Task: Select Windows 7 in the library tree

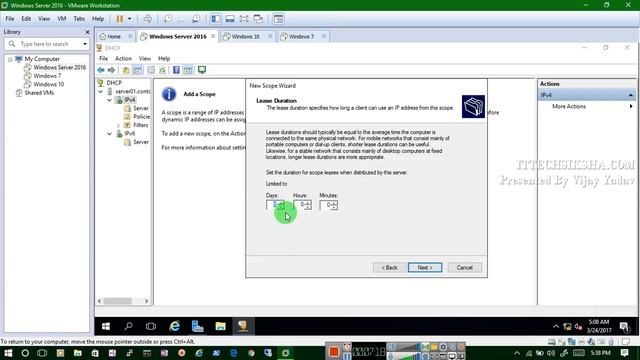Action: (x=47, y=76)
